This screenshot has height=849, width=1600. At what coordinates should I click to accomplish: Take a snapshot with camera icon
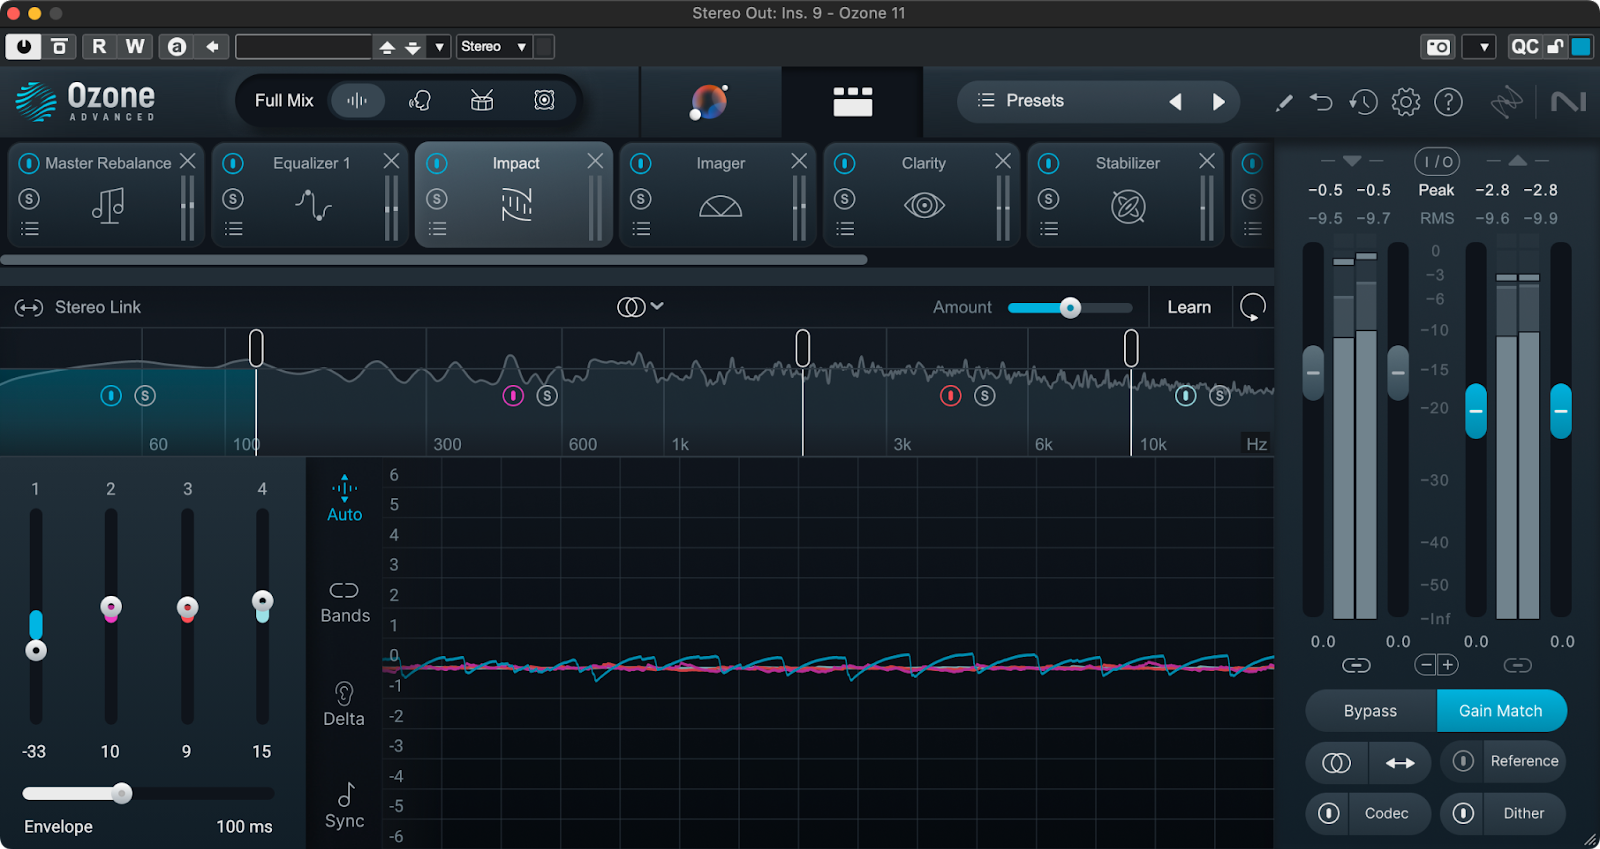[1438, 47]
